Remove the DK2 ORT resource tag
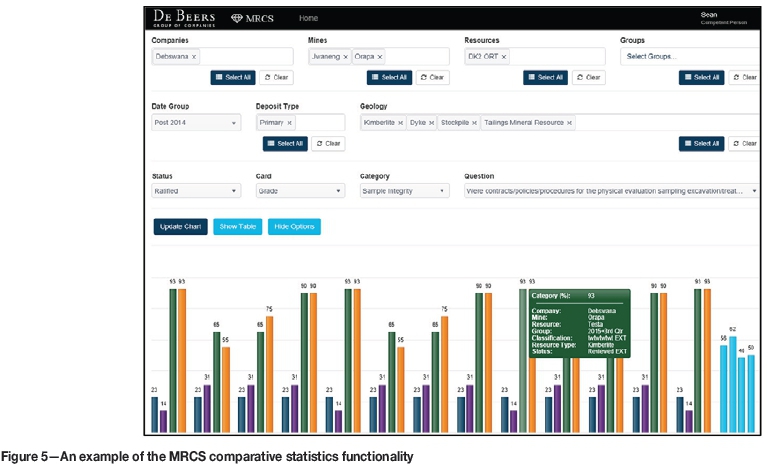The height and width of the screenshot is (468, 768). (505, 58)
